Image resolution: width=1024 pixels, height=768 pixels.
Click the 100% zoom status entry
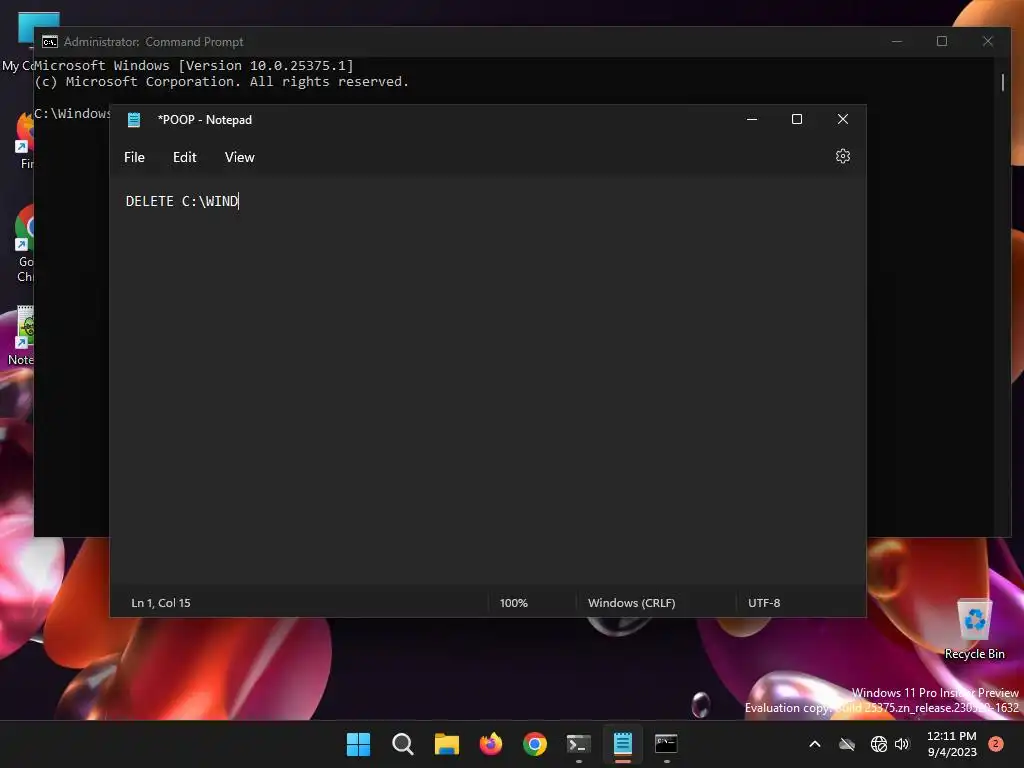pyautogui.click(x=513, y=603)
